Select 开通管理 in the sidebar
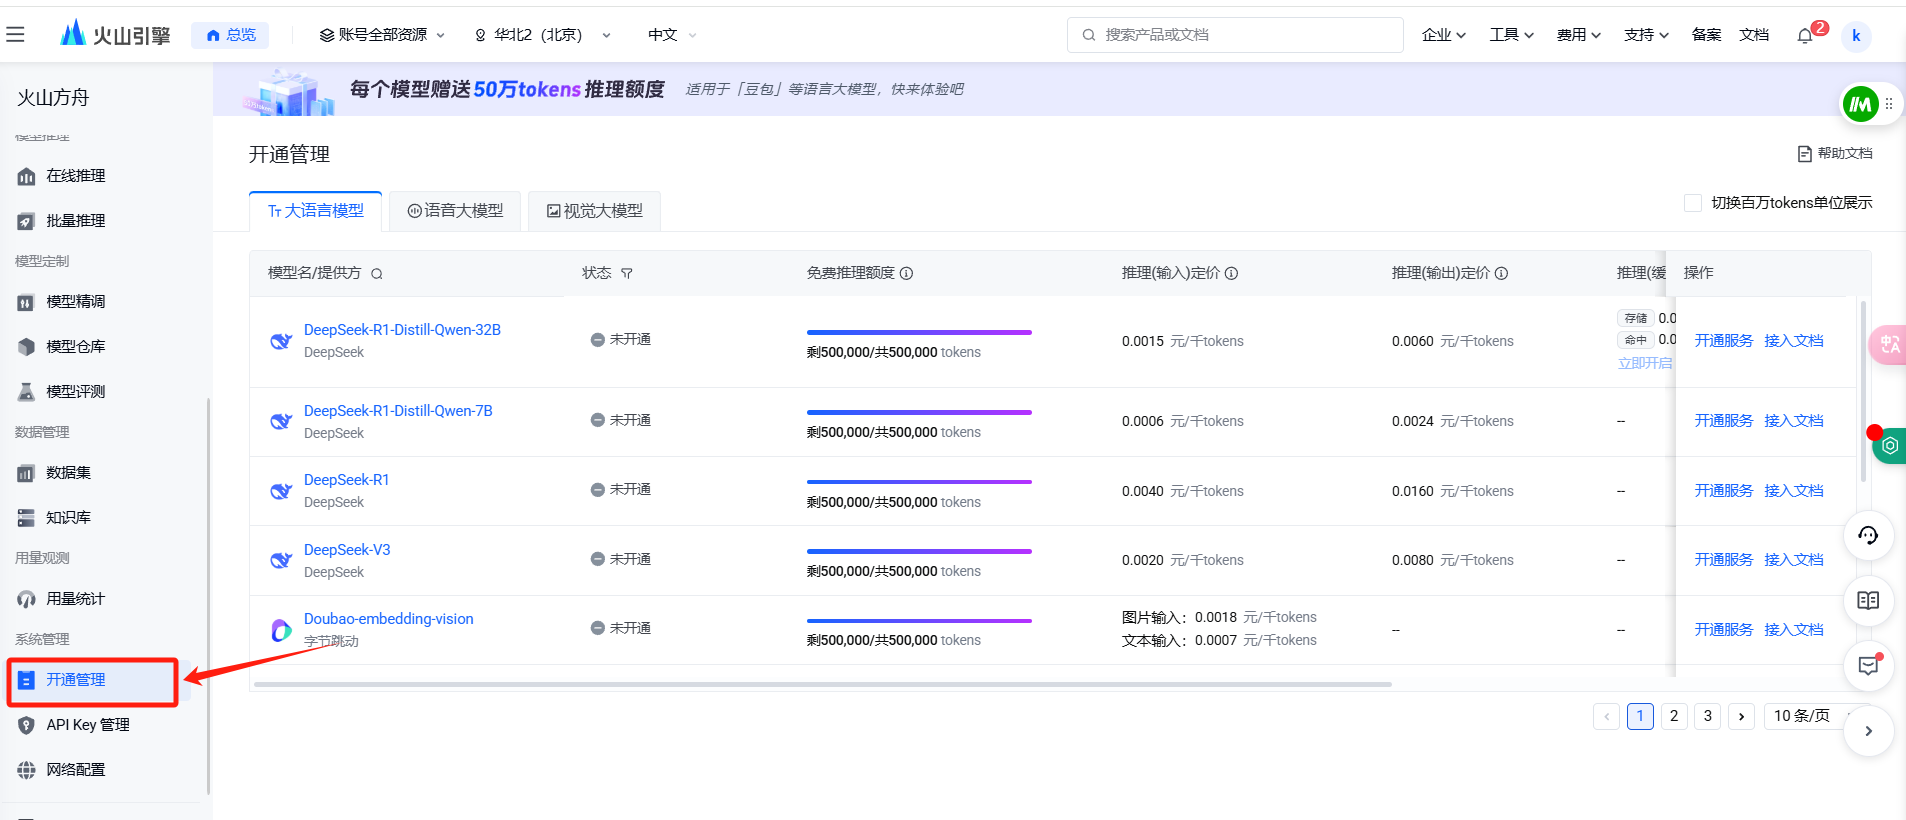The height and width of the screenshot is (820, 1906). pyautogui.click(x=92, y=681)
